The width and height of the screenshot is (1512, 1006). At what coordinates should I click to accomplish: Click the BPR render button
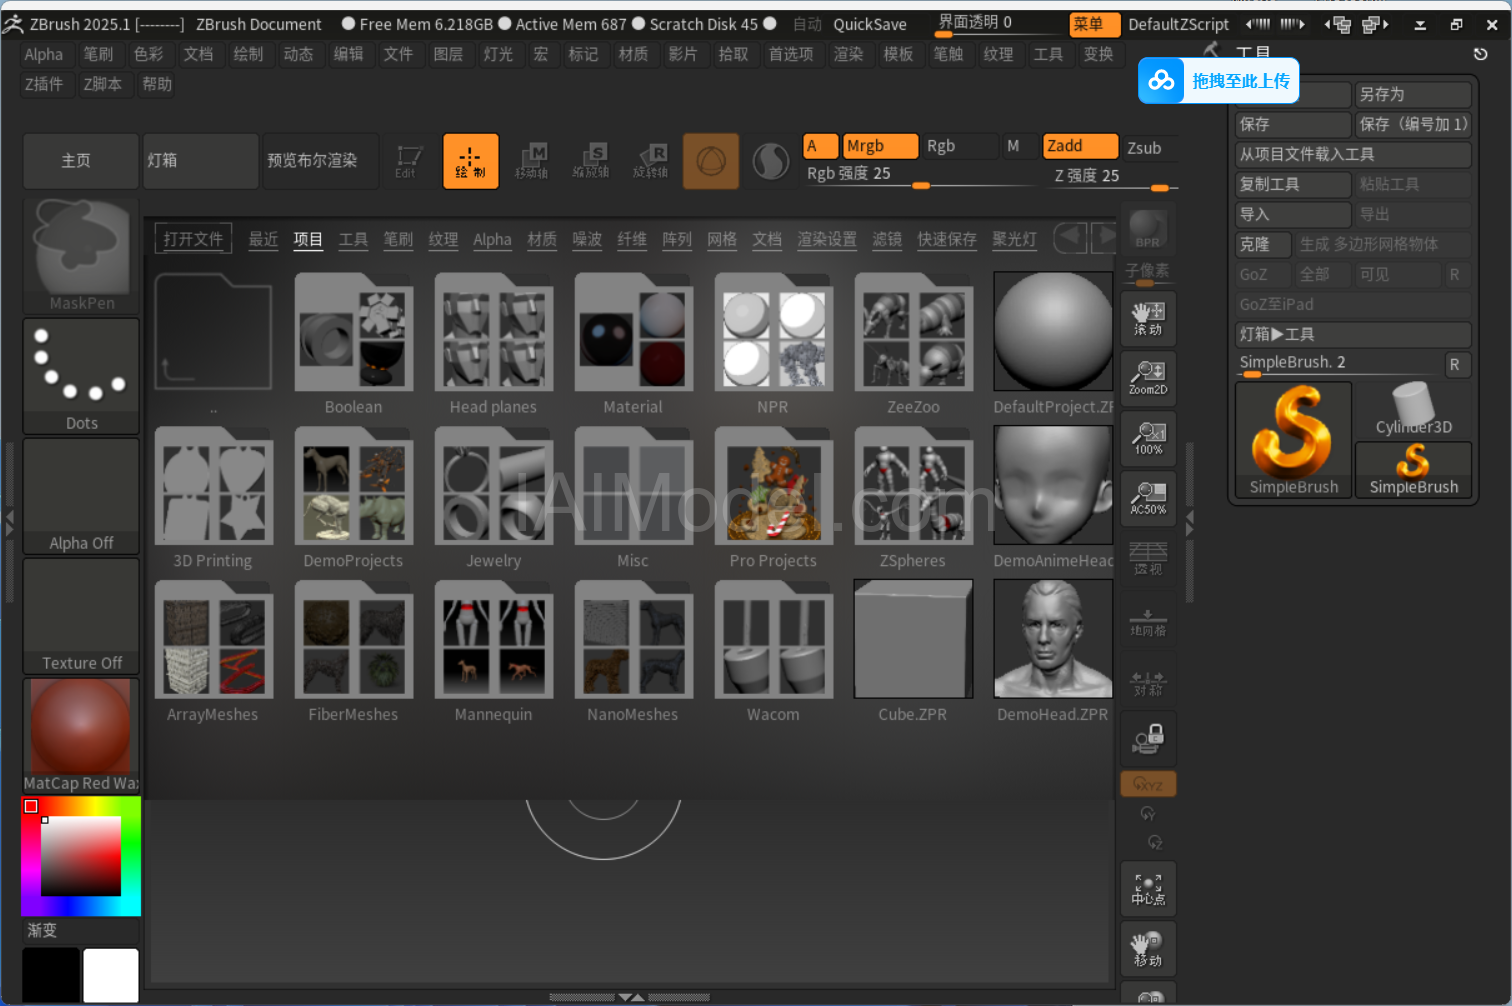(x=1148, y=229)
